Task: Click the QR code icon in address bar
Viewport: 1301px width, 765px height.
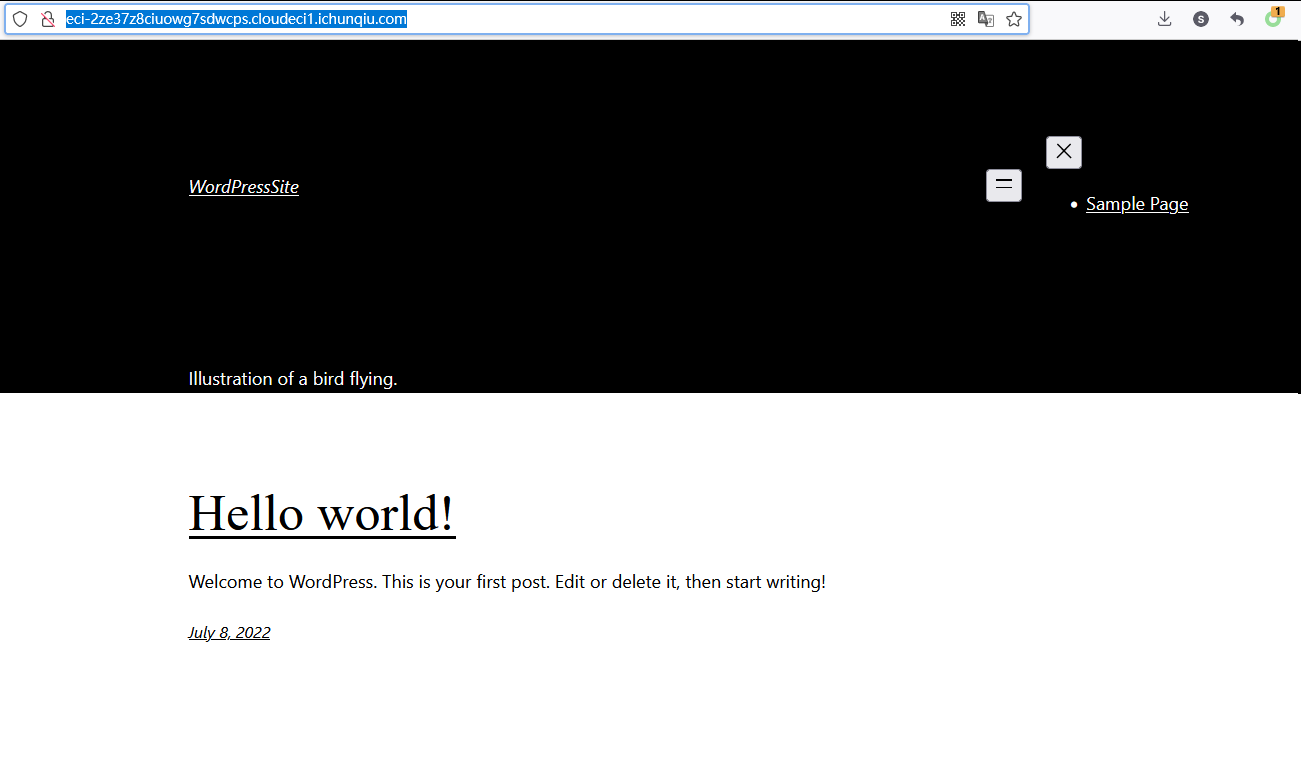Action: (x=958, y=19)
